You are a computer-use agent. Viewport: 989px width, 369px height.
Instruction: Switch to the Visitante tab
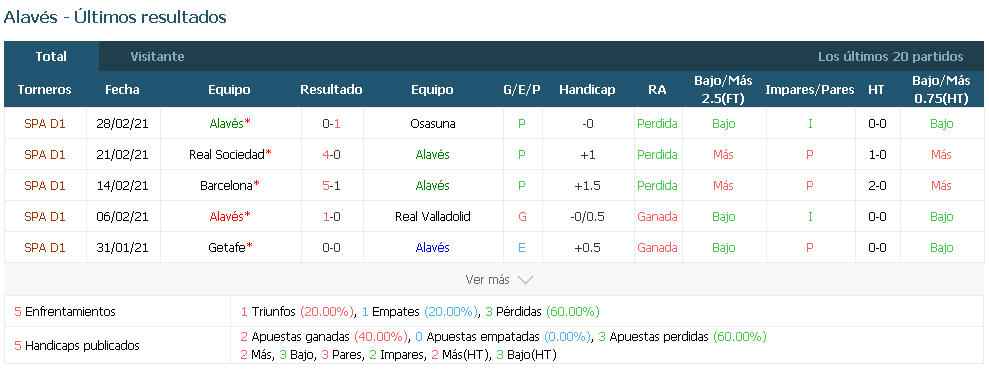point(157,57)
